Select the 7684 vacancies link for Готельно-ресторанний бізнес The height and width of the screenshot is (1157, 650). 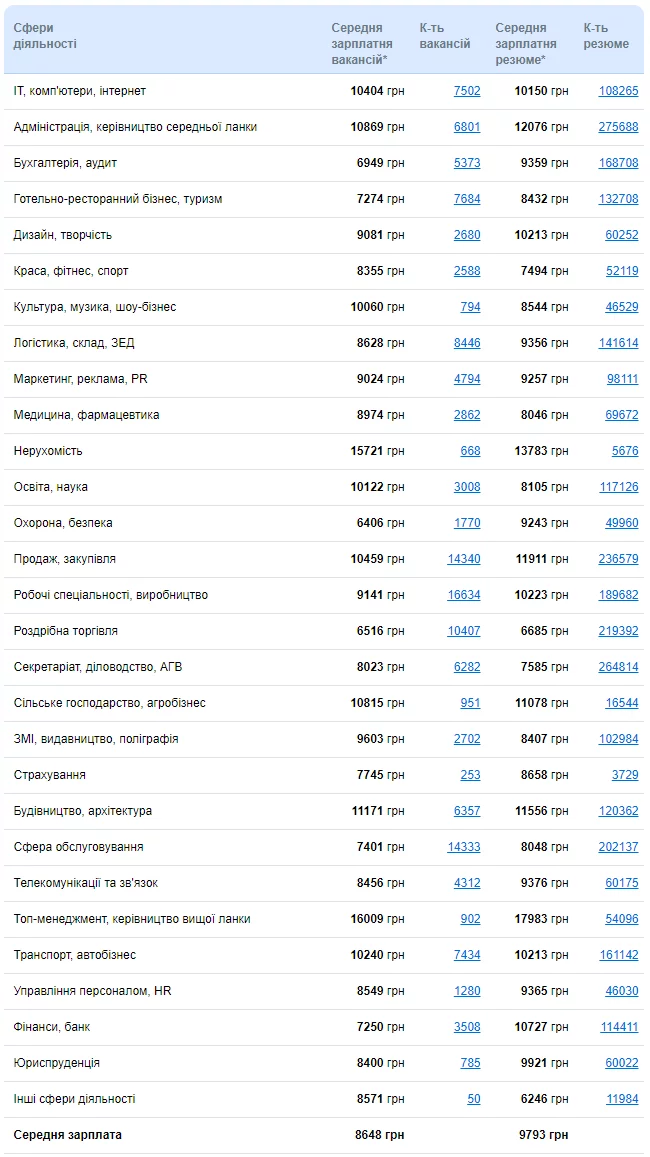(x=467, y=199)
